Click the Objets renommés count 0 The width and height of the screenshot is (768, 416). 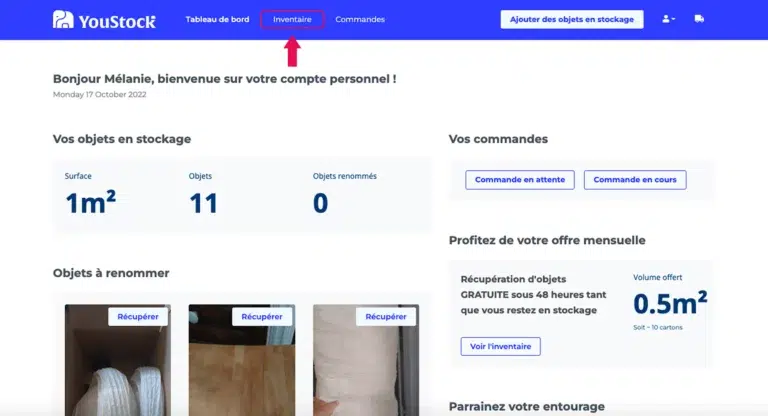pyautogui.click(x=320, y=203)
